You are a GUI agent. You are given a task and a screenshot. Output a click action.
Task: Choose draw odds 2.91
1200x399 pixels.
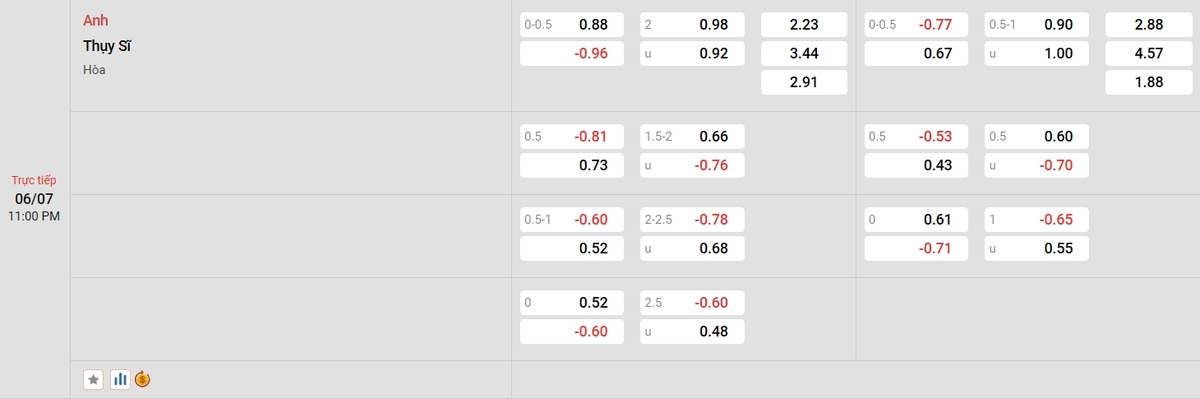point(804,82)
